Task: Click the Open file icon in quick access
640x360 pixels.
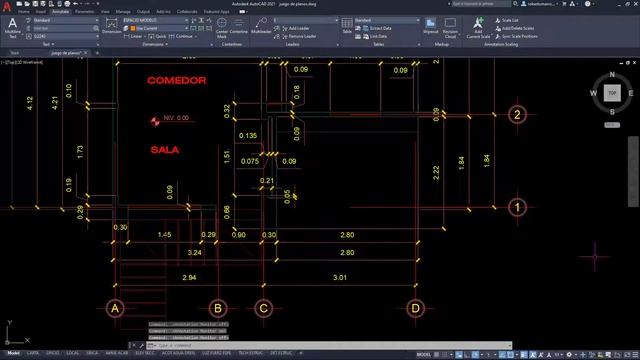Action: pyautogui.click(x=27, y=4)
